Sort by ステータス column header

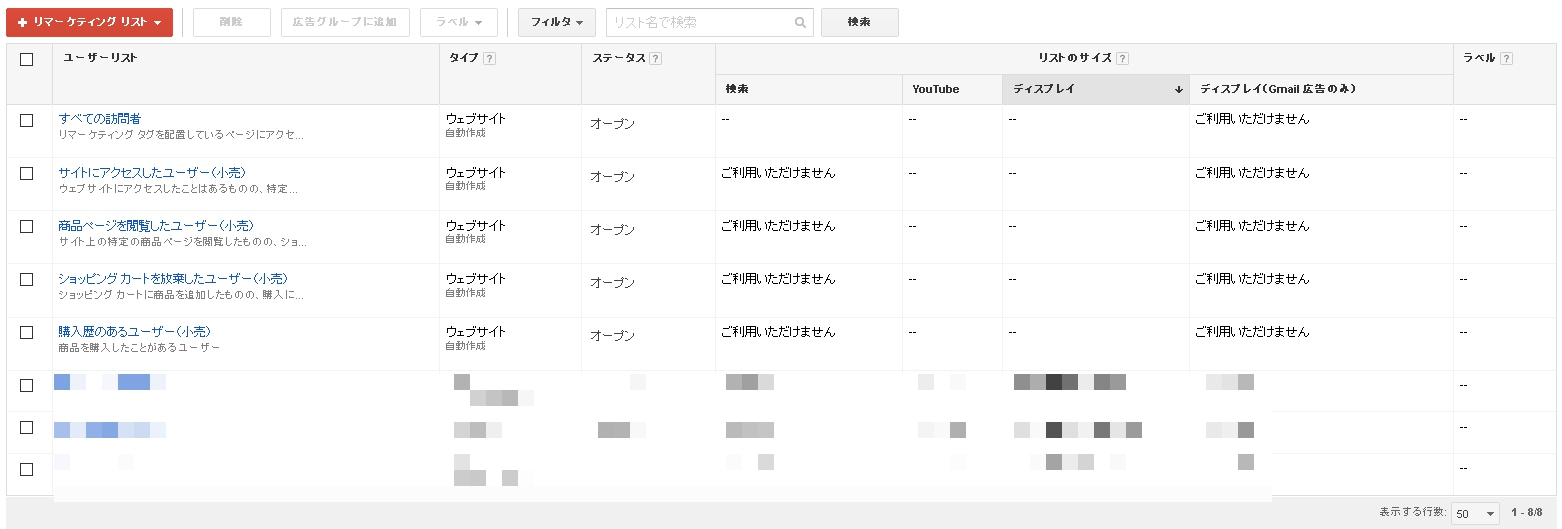tap(619, 58)
